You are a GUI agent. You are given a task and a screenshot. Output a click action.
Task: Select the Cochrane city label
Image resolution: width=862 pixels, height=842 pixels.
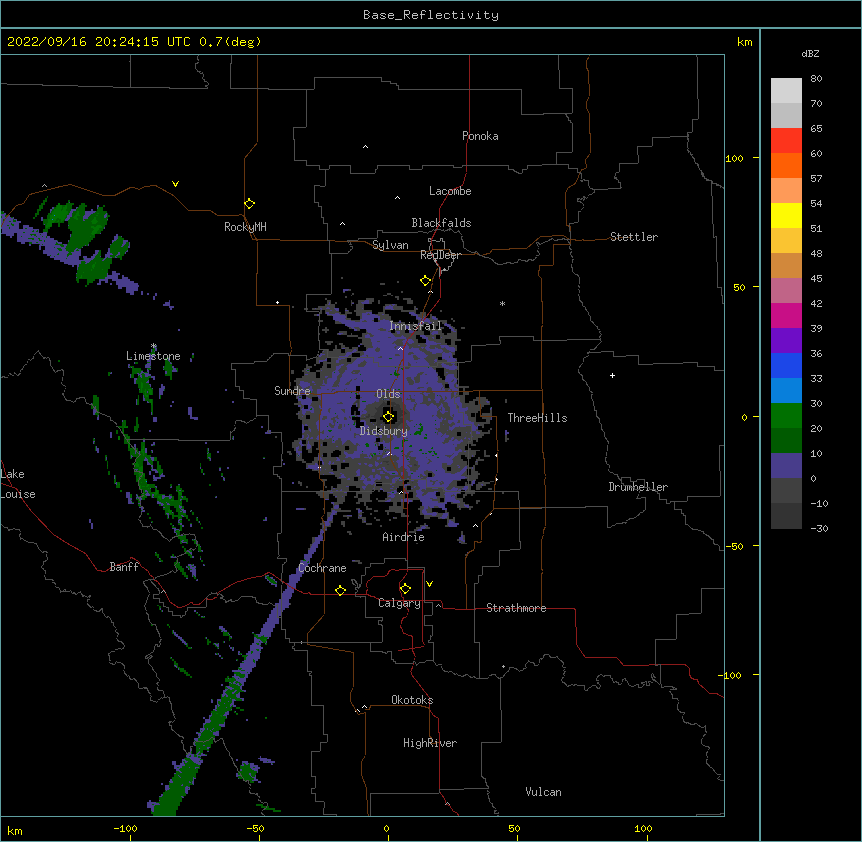[x=322, y=568]
